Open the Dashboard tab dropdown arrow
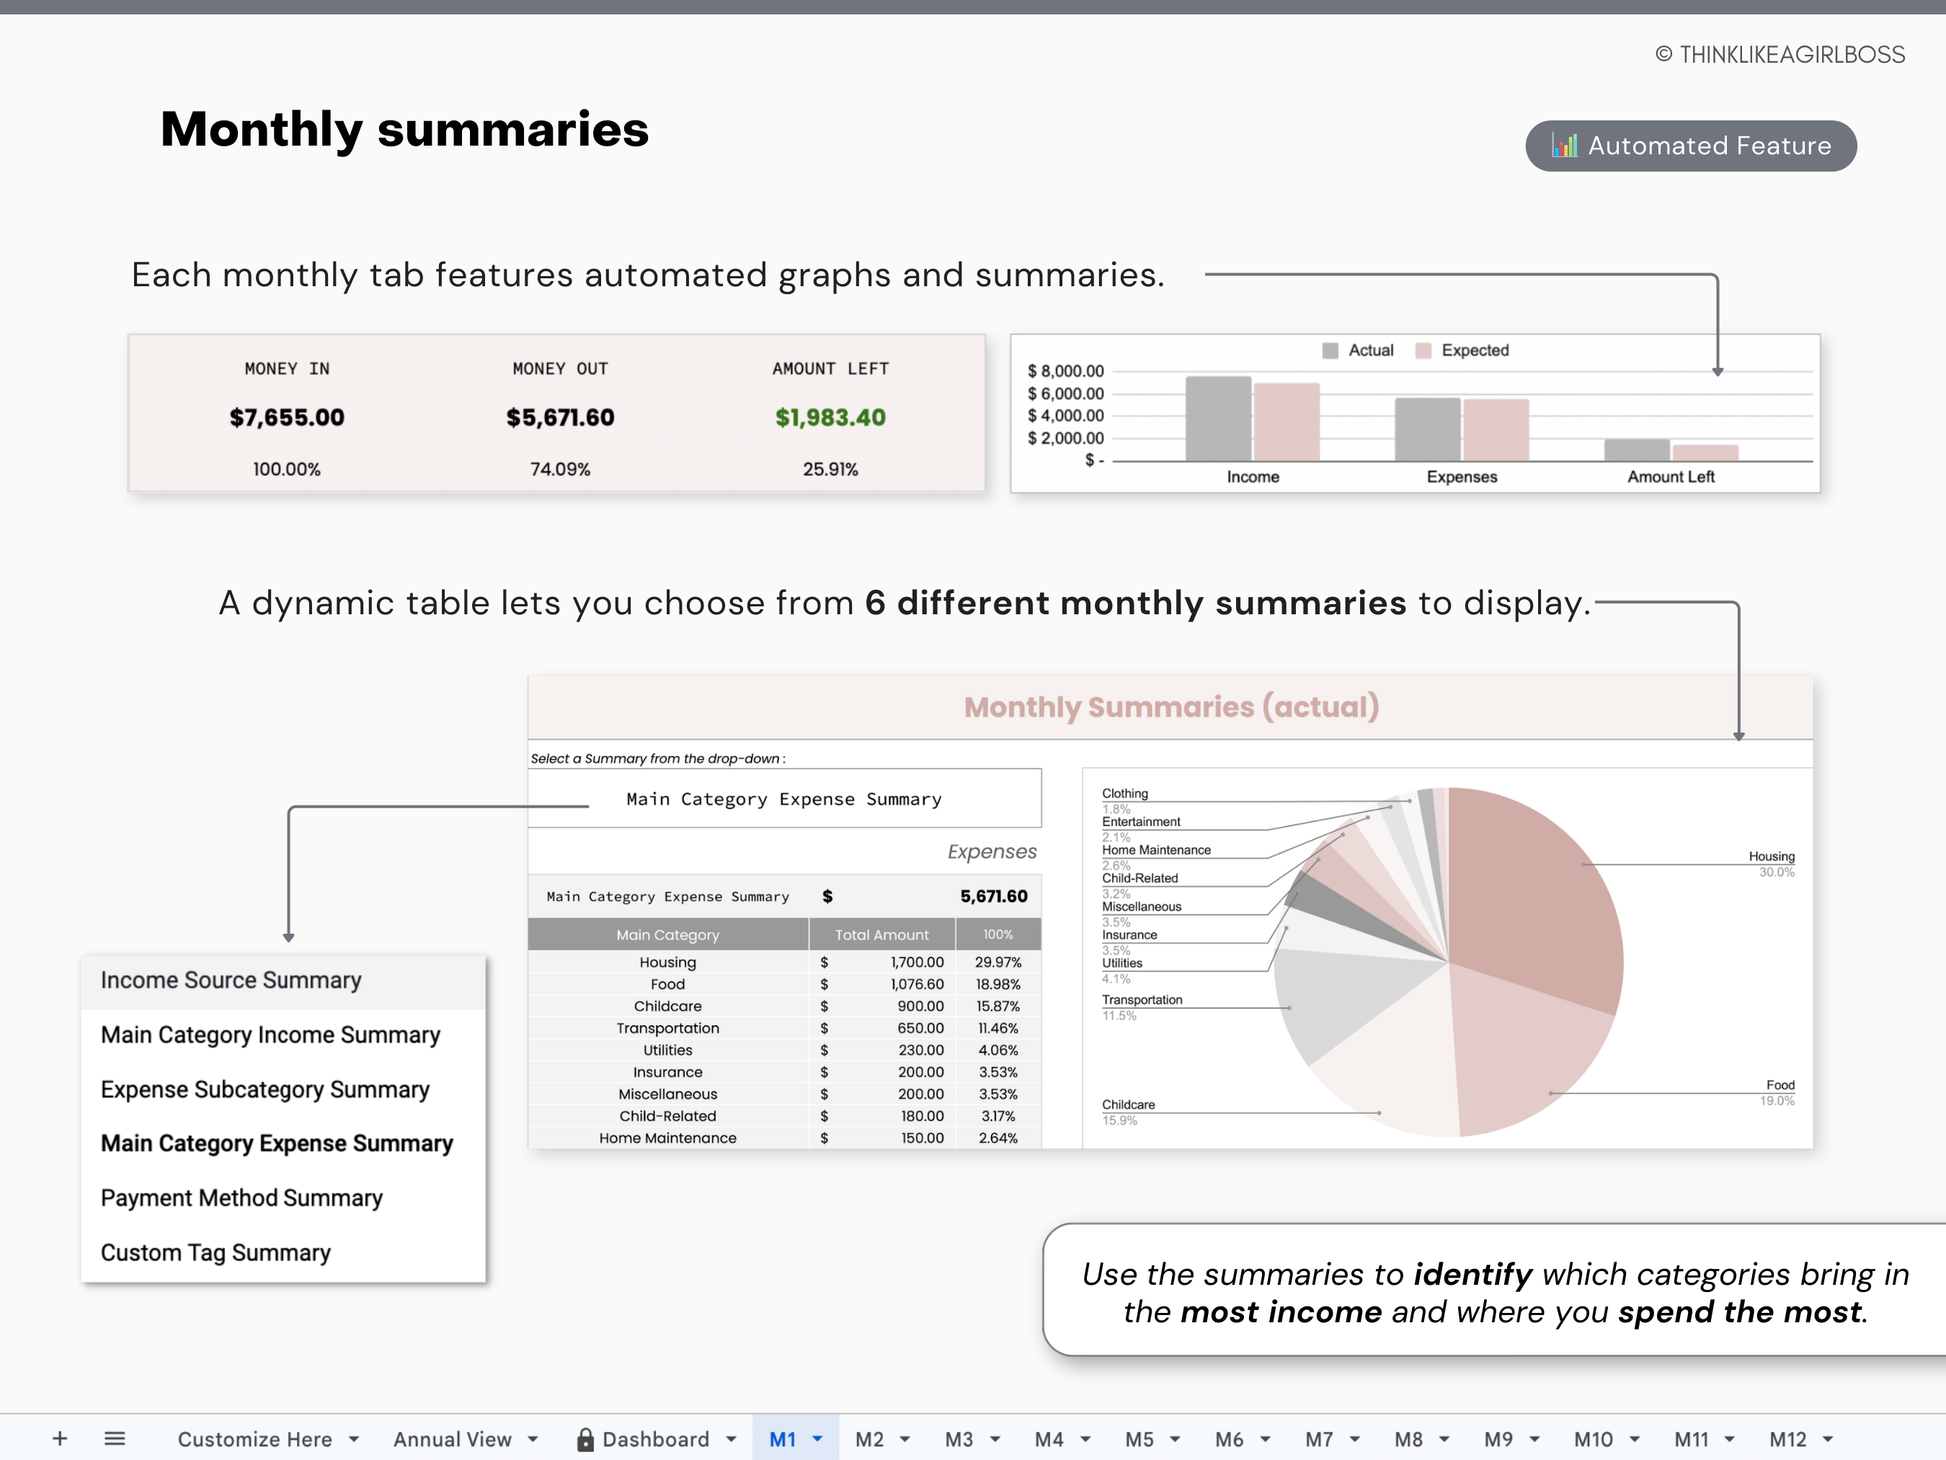 (x=731, y=1439)
